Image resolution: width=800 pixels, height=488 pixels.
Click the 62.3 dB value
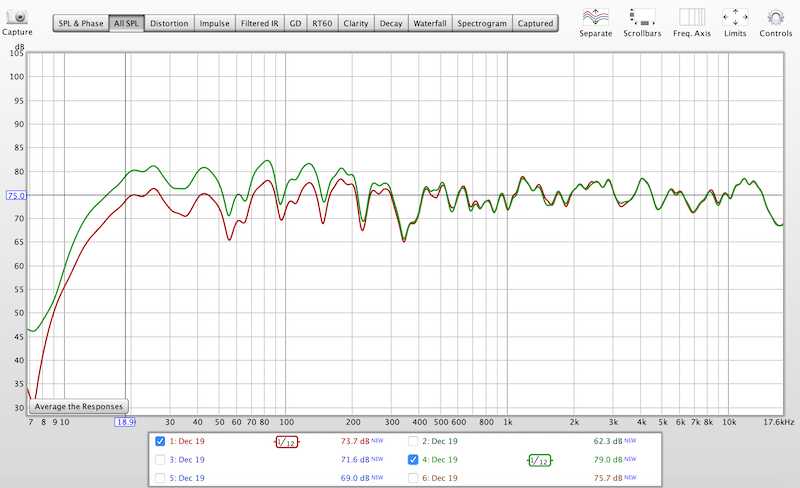608,441
